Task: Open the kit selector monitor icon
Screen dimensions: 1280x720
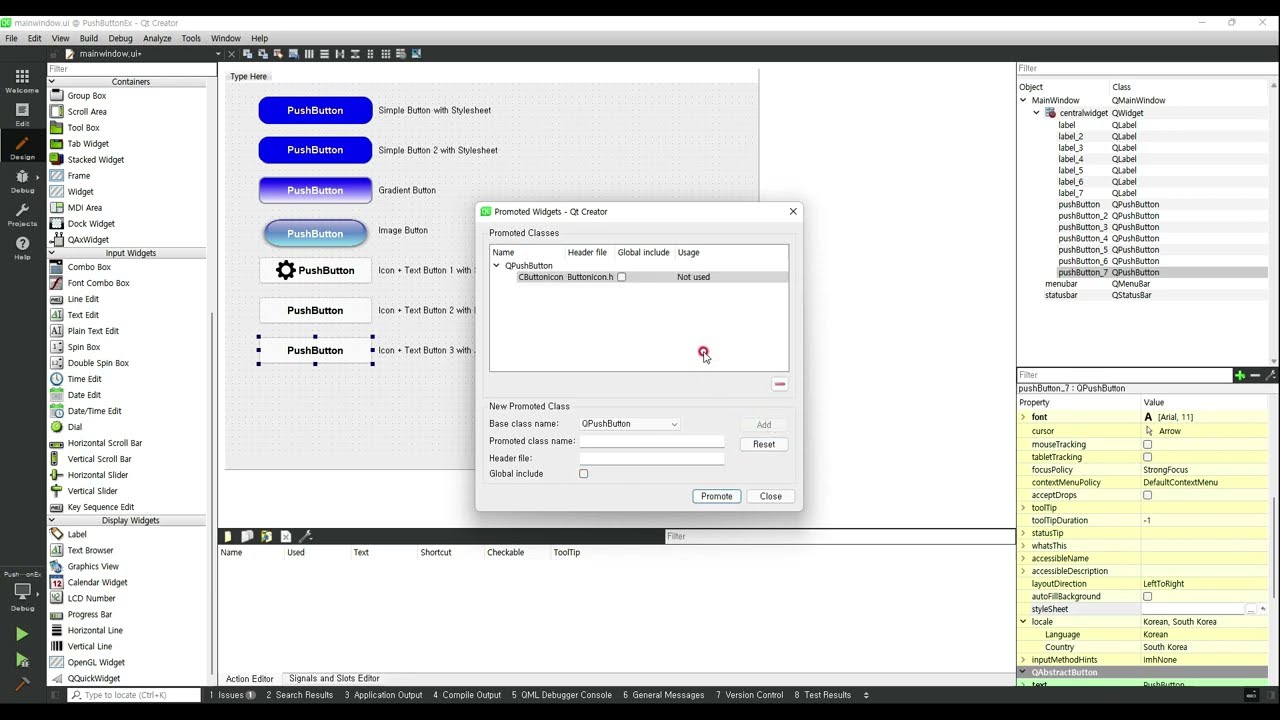Action: pos(22,591)
